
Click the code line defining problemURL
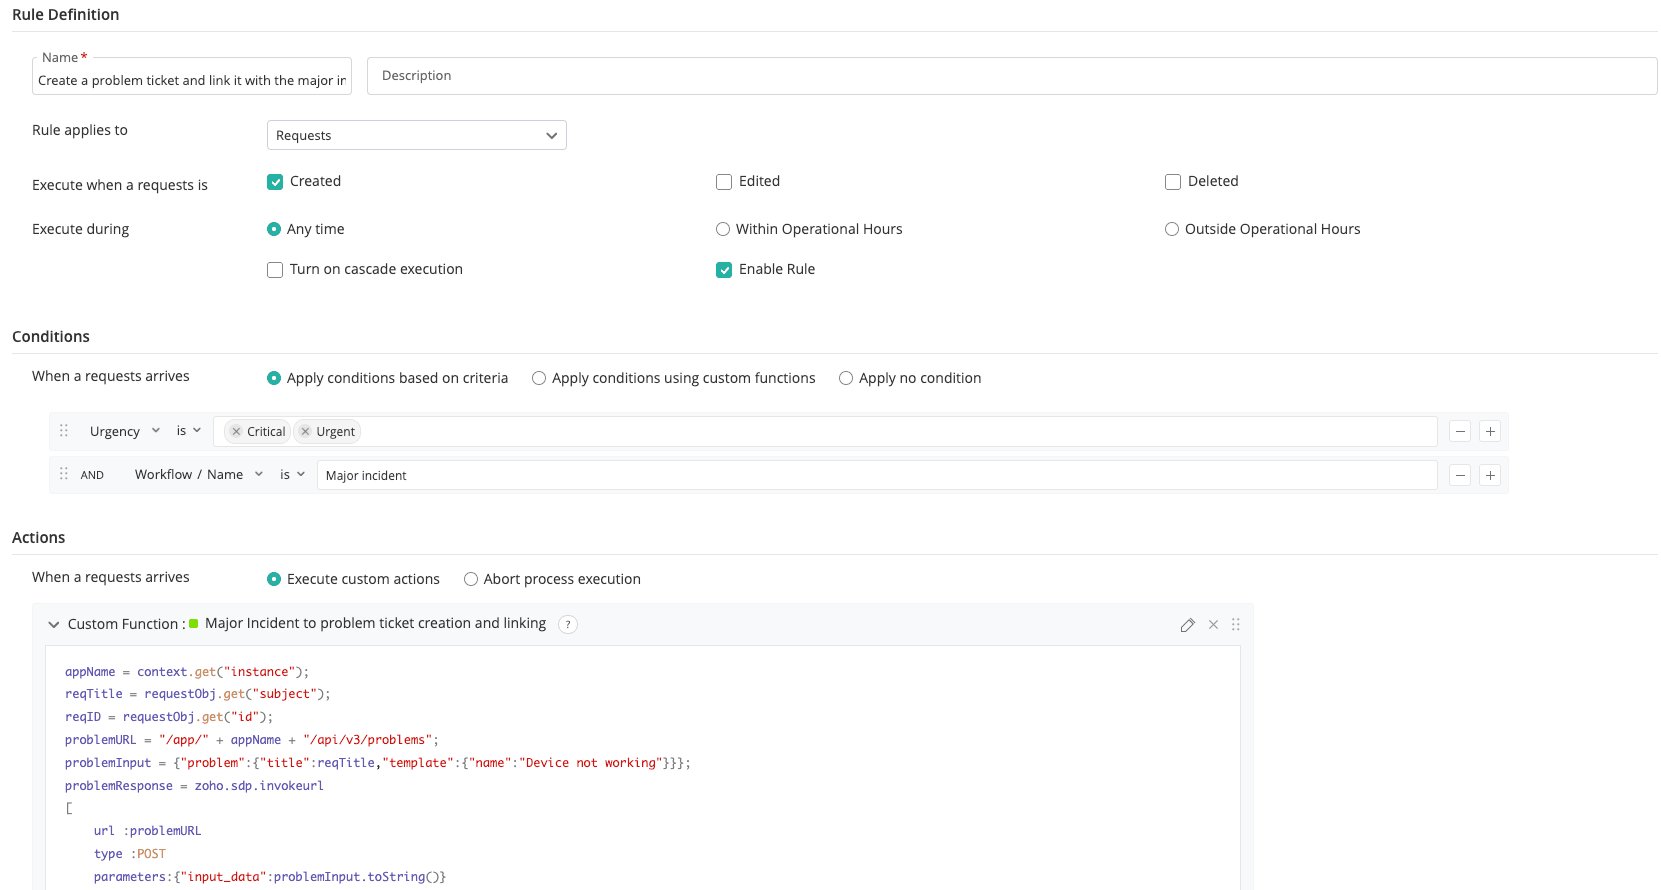click(x=252, y=740)
